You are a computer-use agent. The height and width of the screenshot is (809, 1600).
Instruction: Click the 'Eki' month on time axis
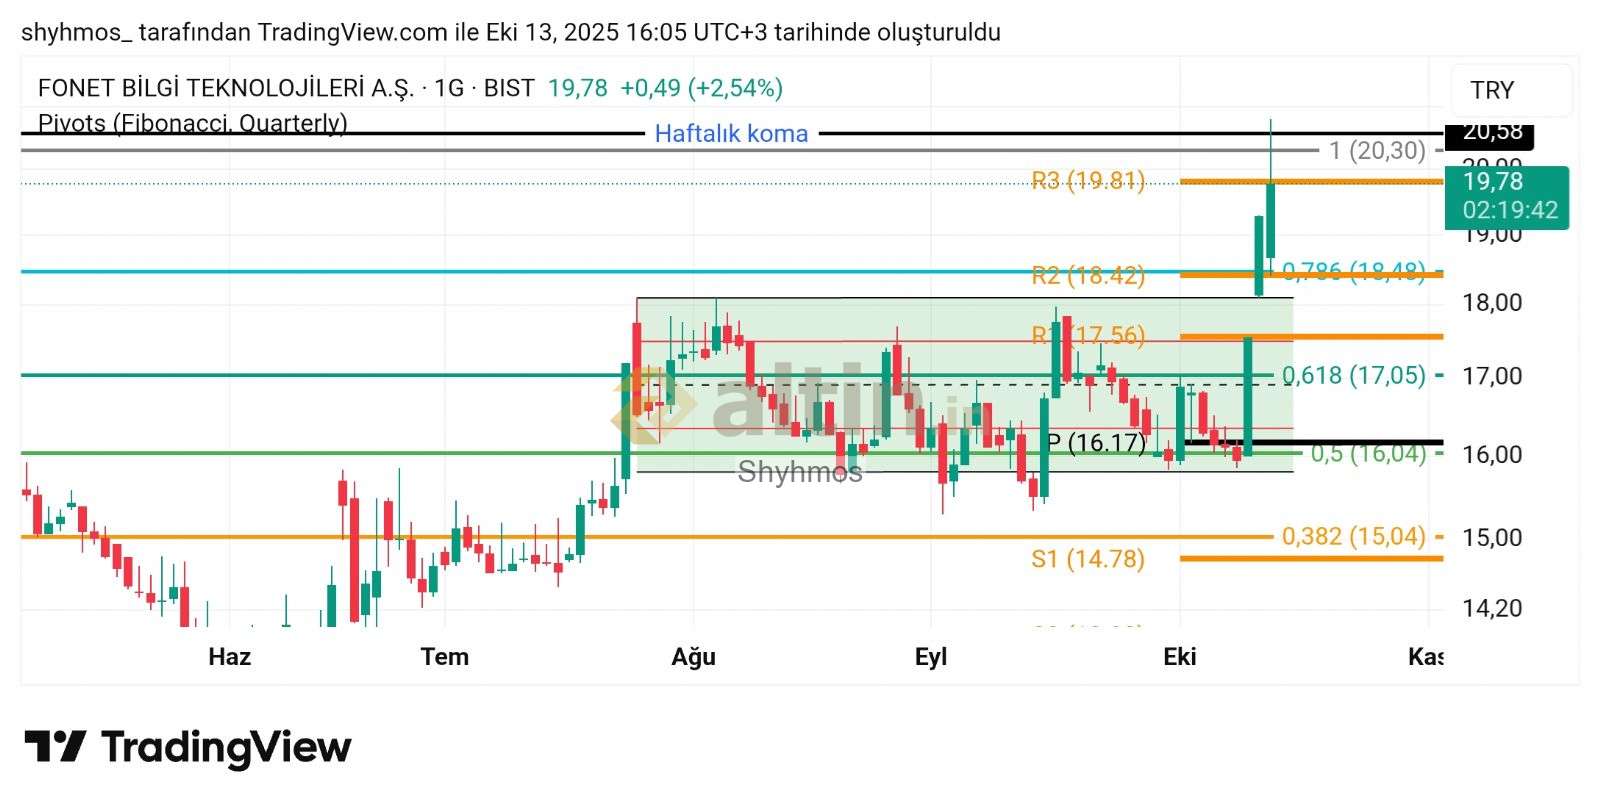(x=1180, y=656)
